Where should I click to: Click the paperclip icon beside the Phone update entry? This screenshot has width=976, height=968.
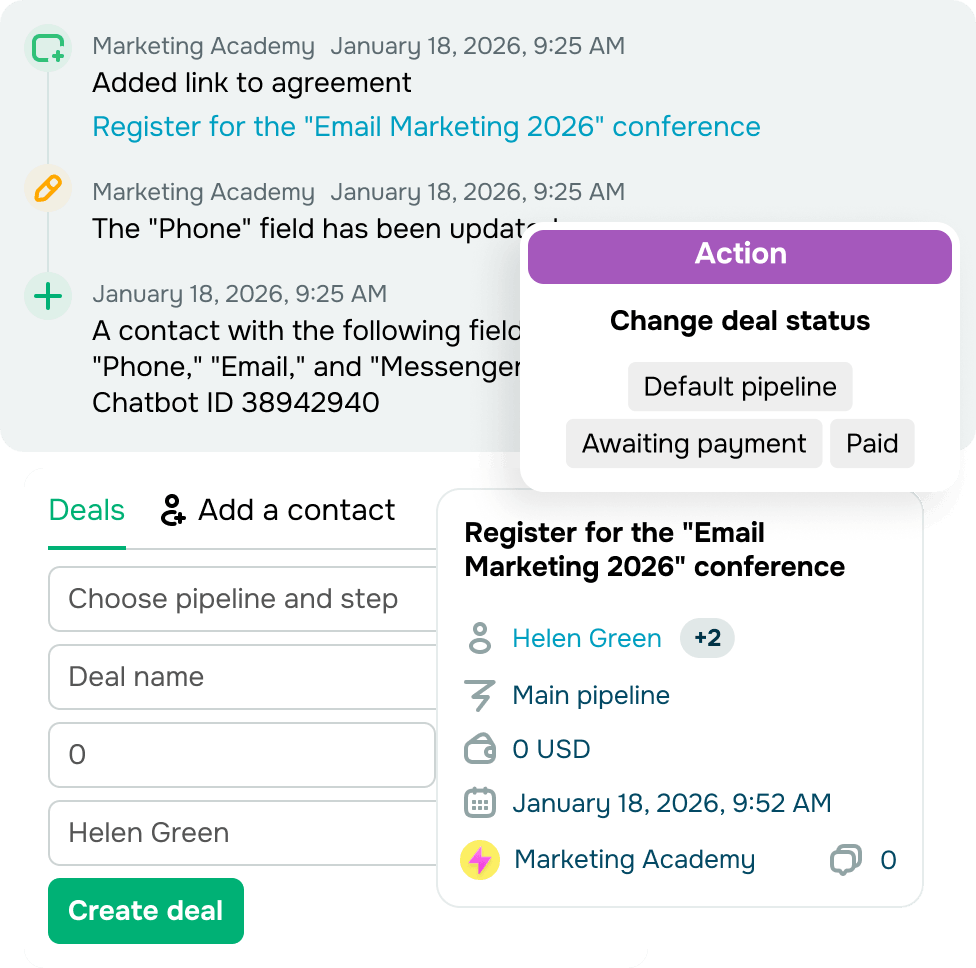[x=47, y=190]
